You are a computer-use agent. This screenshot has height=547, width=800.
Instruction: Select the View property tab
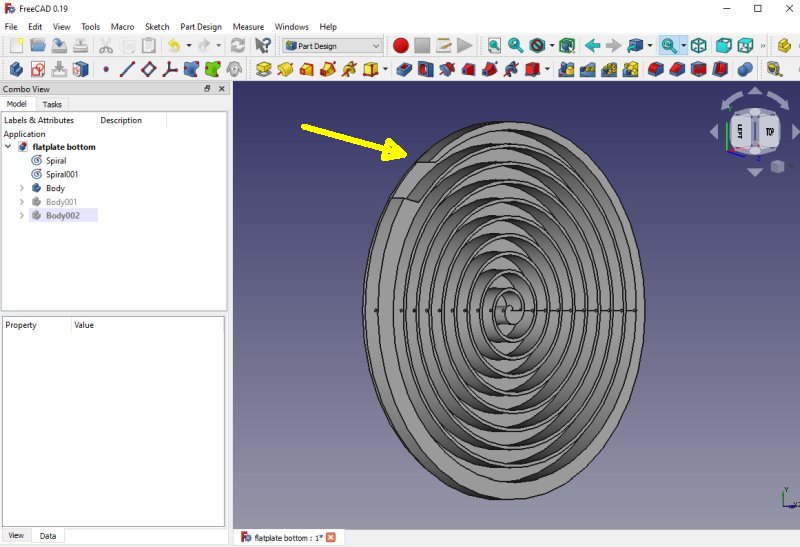pos(16,535)
